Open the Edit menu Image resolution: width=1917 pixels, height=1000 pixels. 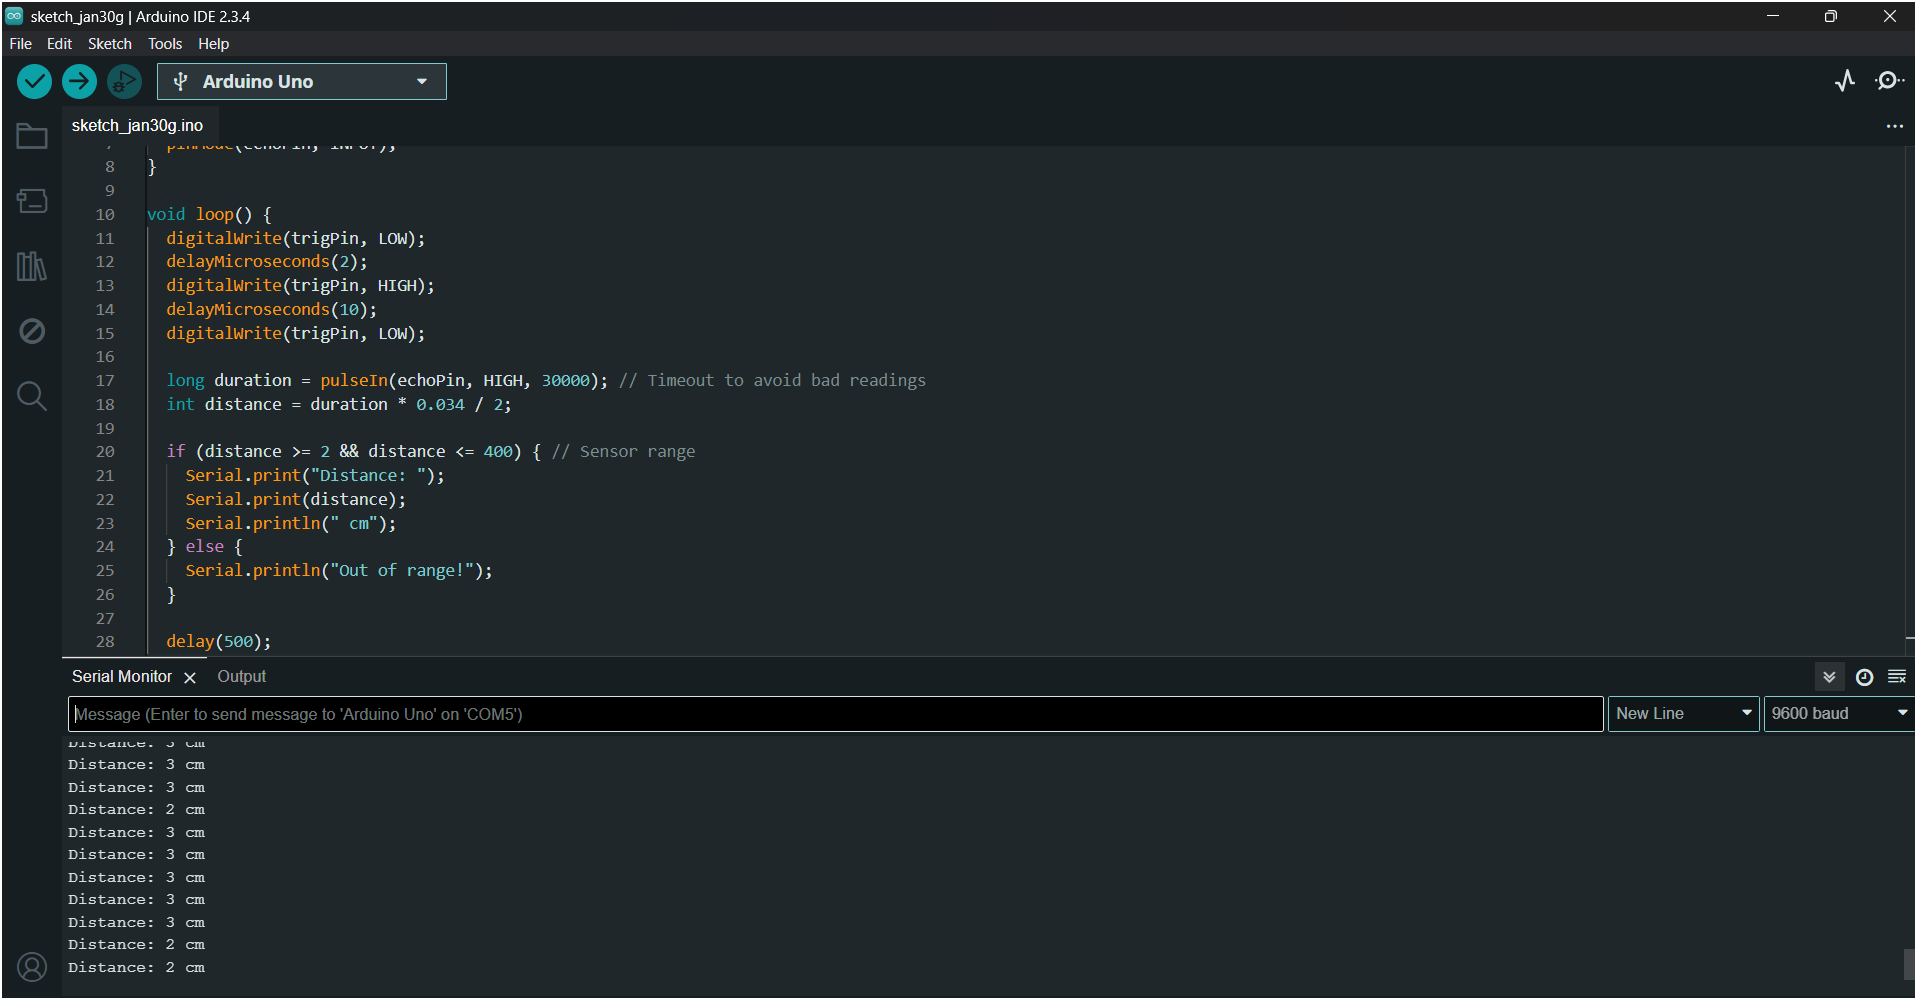coord(59,44)
